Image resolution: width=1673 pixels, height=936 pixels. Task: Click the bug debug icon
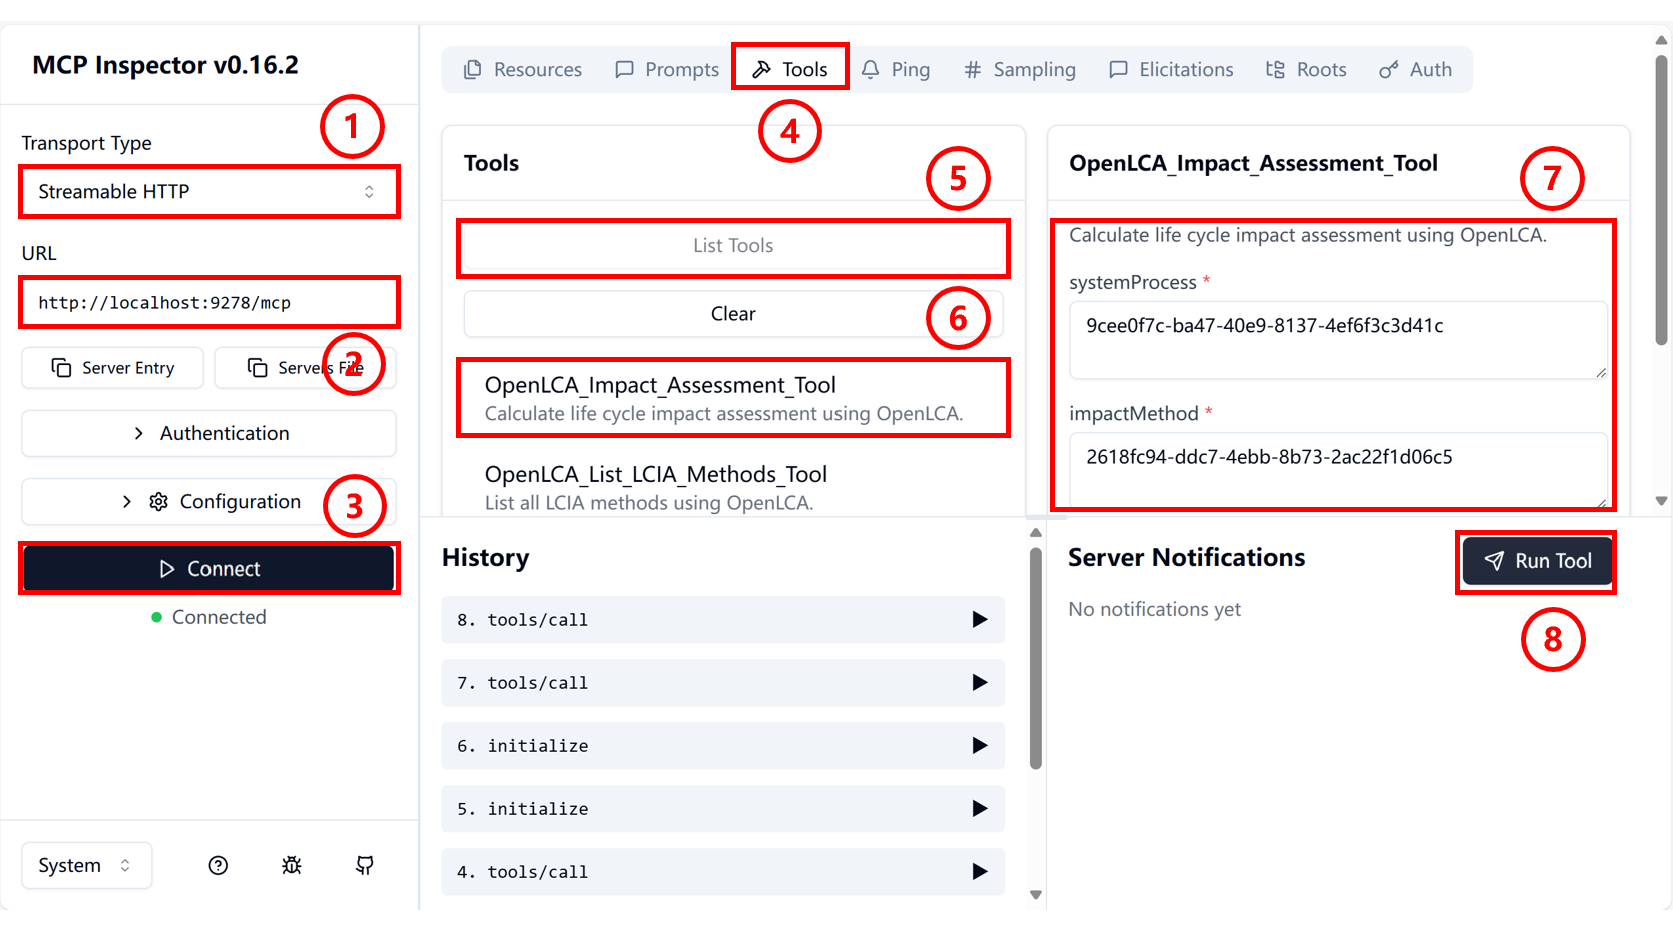point(292,866)
